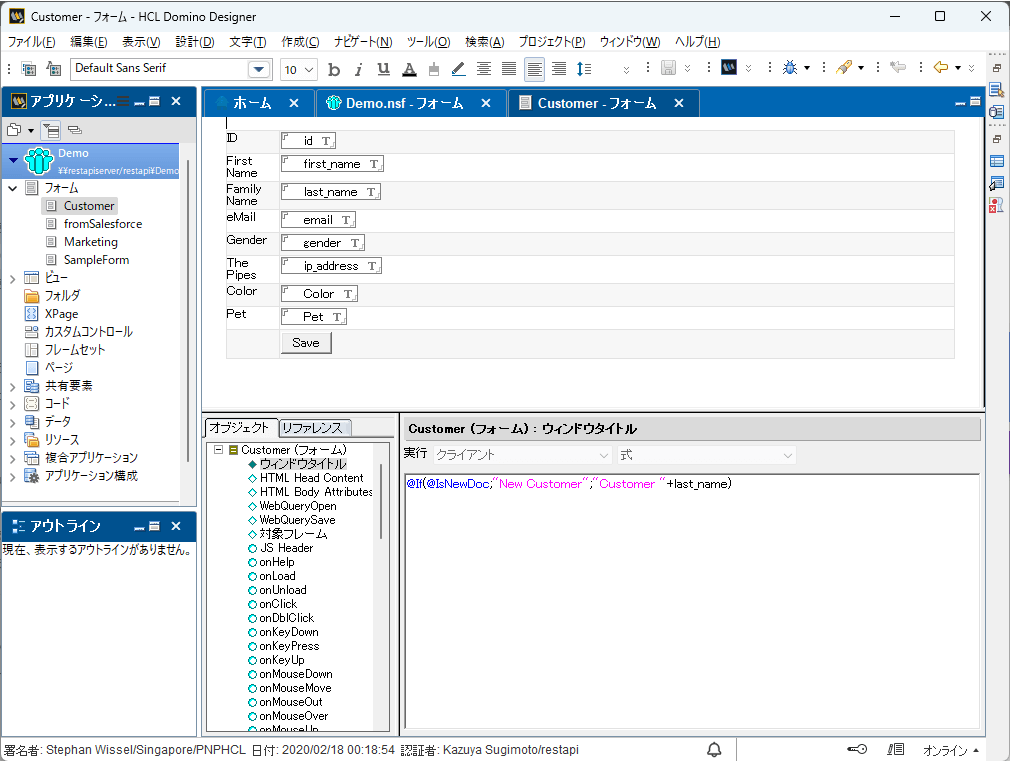The width and height of the screenshot is (1010, 761).
Task: Select the JS Header object
Action: tap(287, 548)
